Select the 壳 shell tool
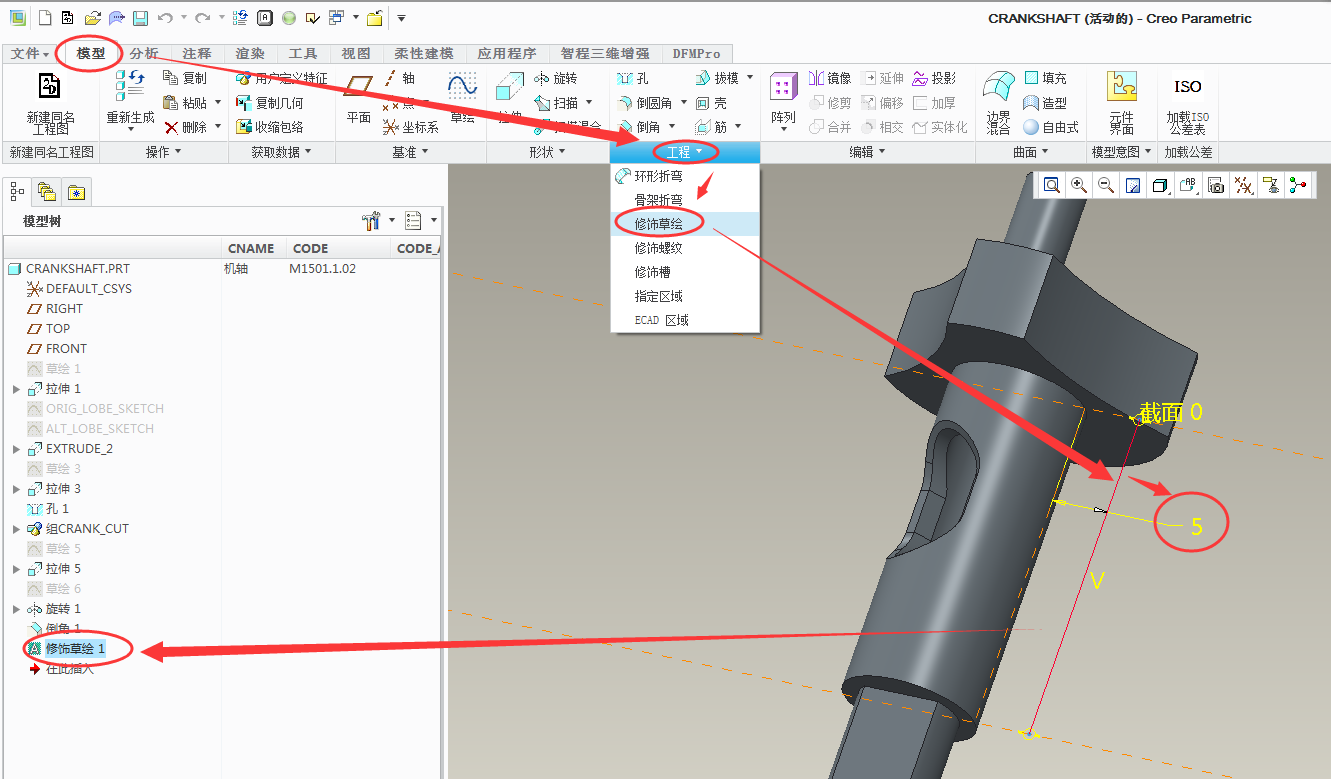 710,103
